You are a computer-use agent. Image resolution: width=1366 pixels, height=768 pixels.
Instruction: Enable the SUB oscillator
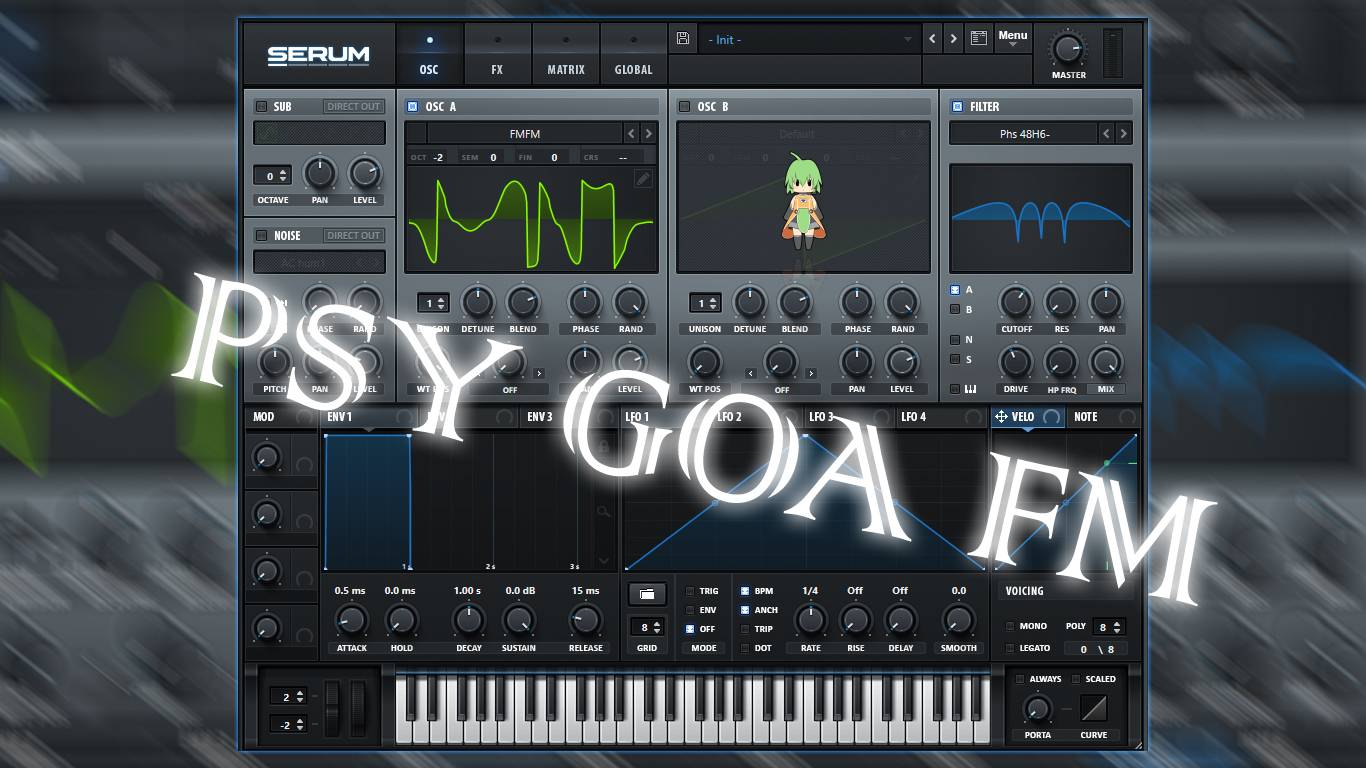pyautogui.click(x=262, y=106)
